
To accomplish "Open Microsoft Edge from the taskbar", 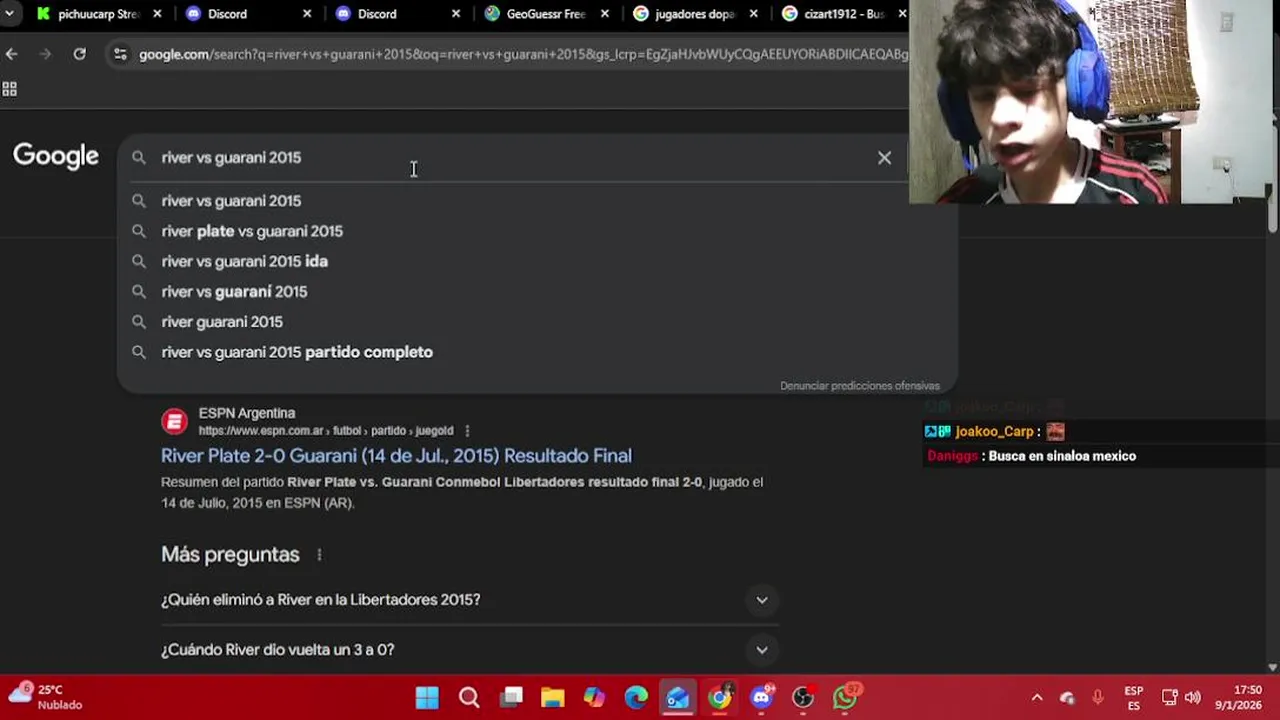I will pyautogui.click(x=636, y=697).
